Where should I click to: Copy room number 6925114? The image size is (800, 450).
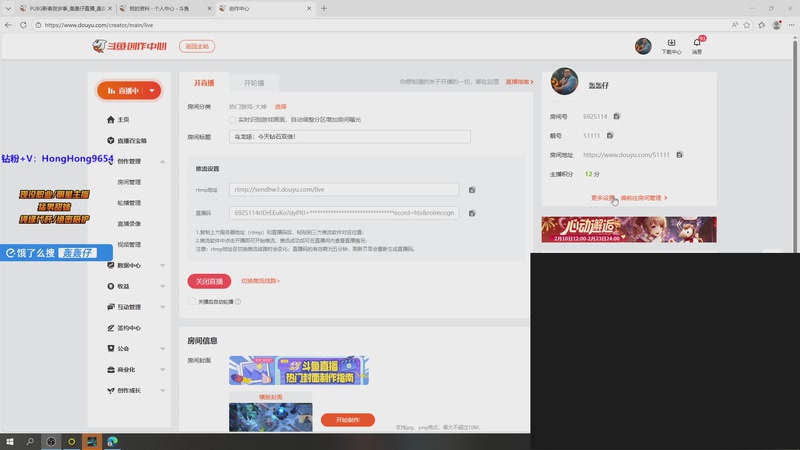pos(617,117)
